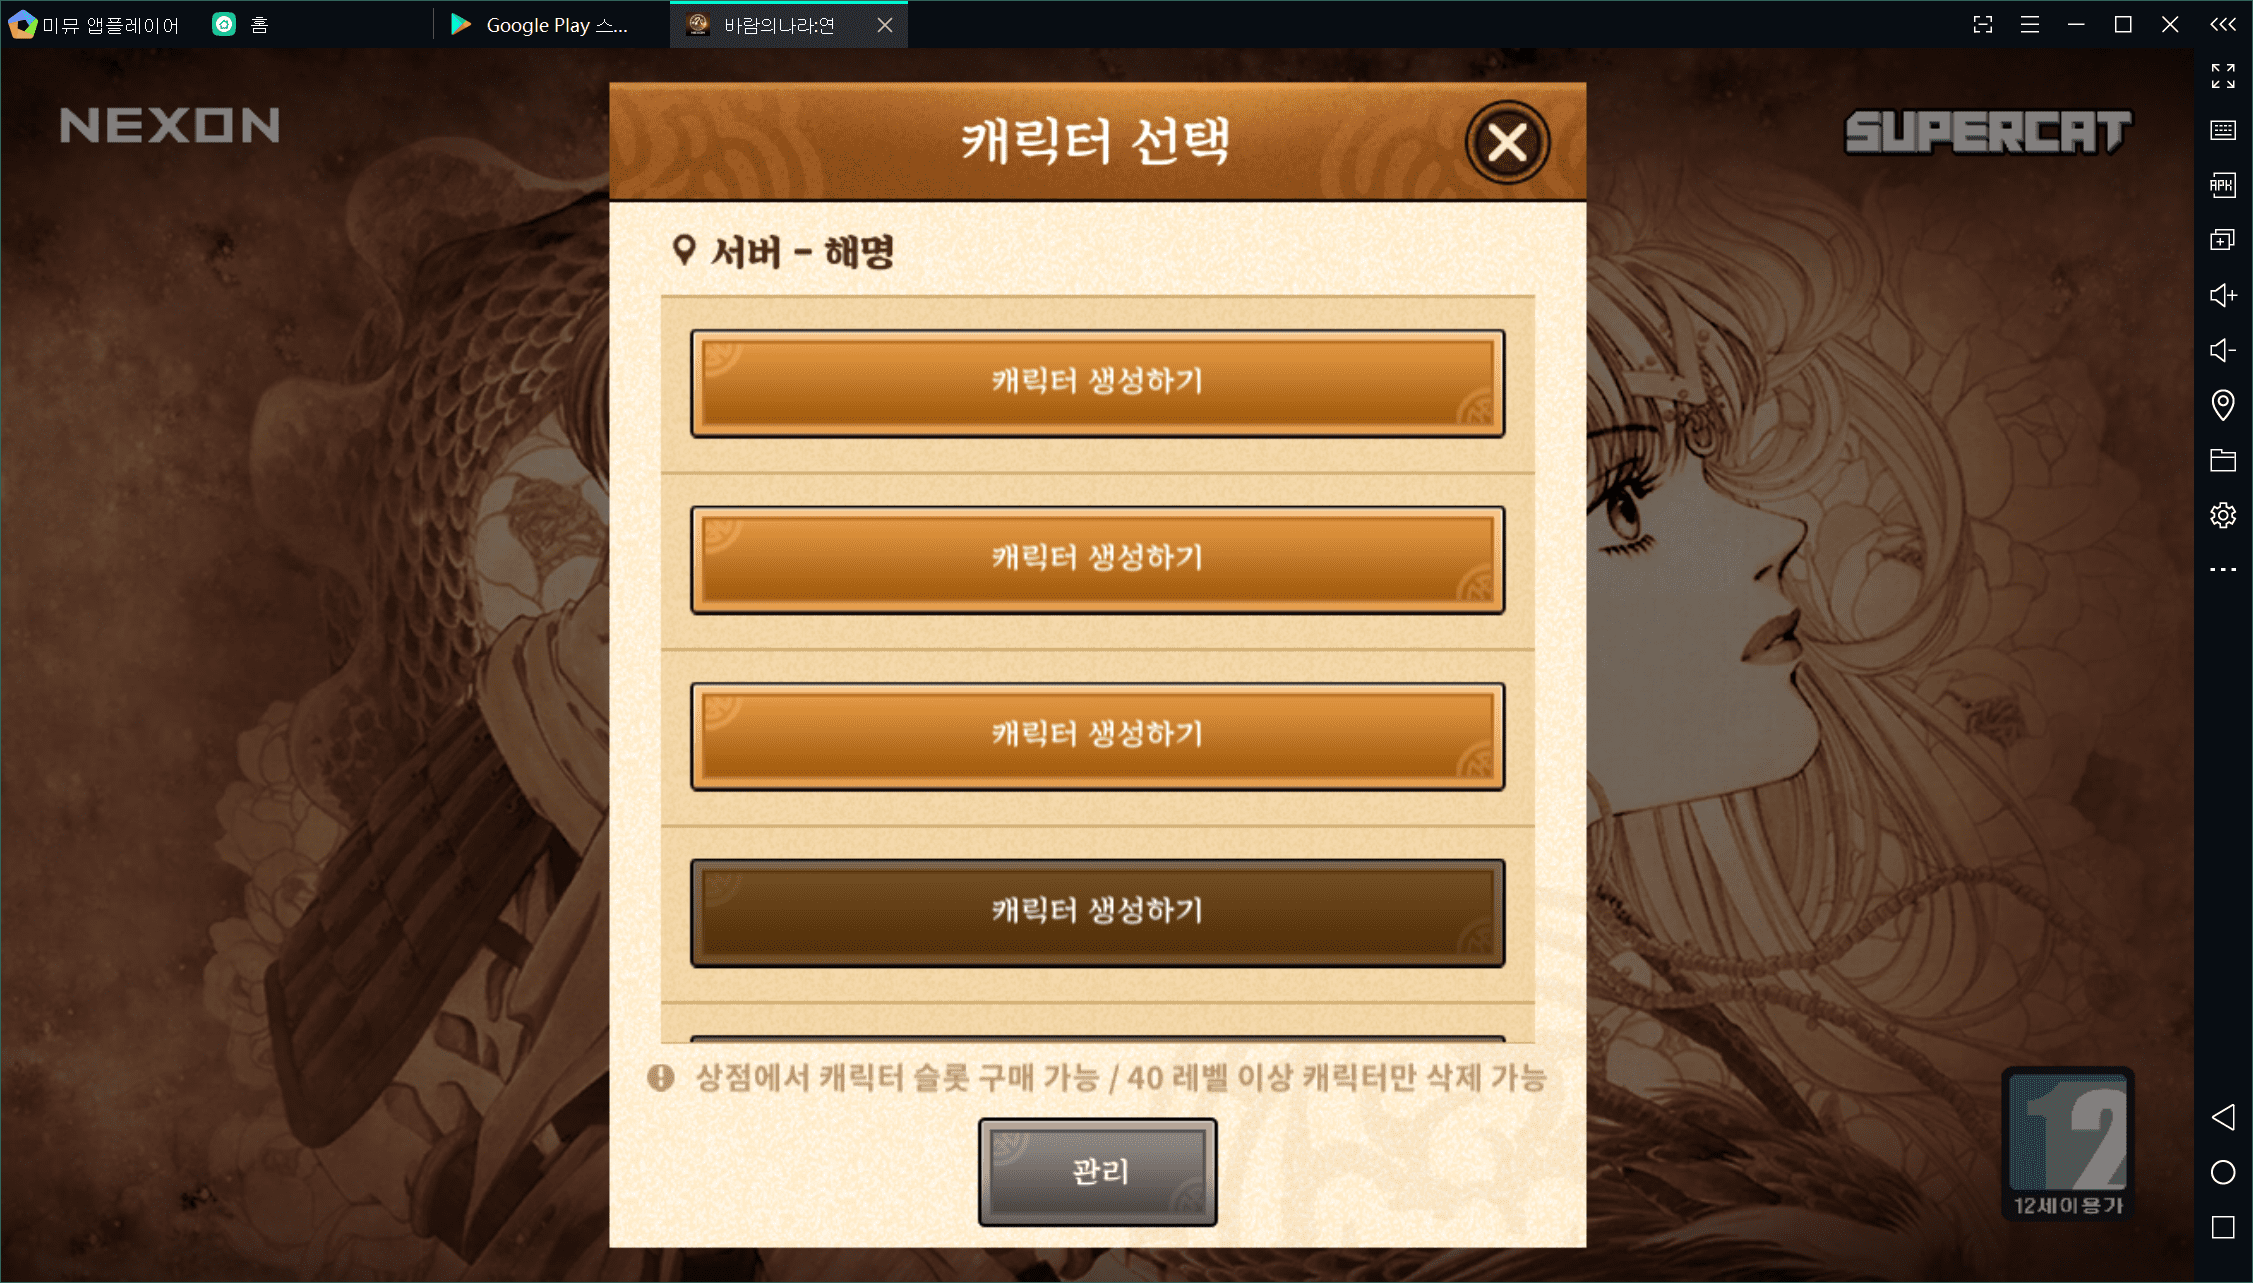Click the second 캐릭터 생성하기 slot button
Viewport: 2253px width, 1283px height.
(1097, 560)
